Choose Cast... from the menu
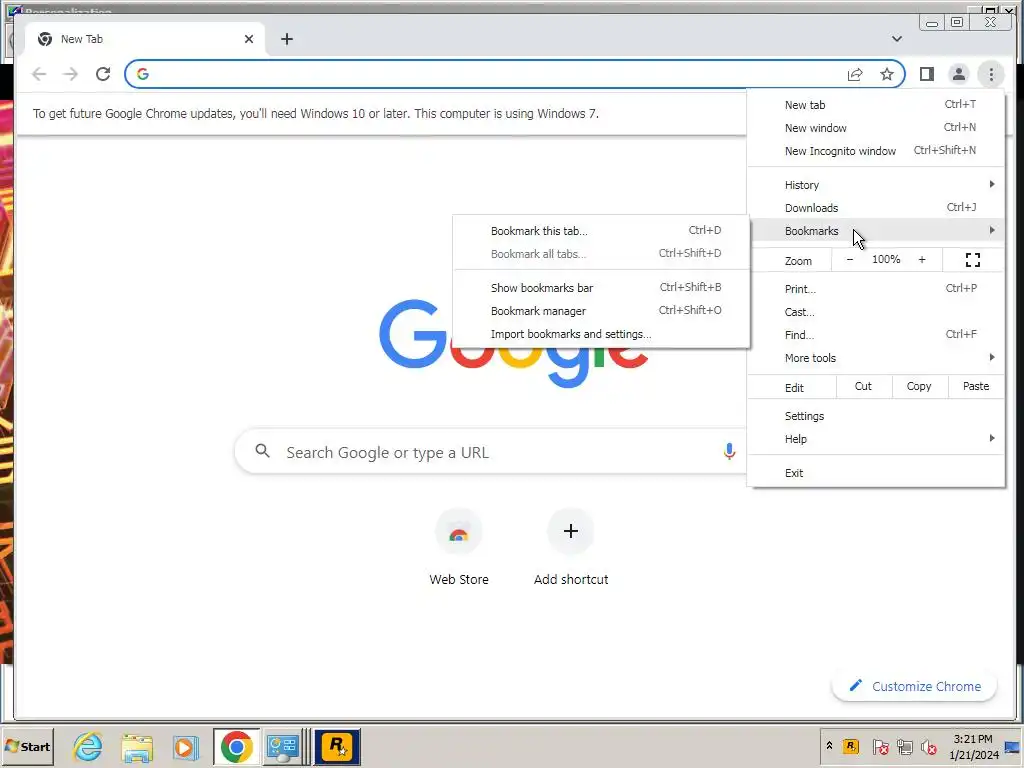Screen dimensions: 1024x768 click(876, 312)
